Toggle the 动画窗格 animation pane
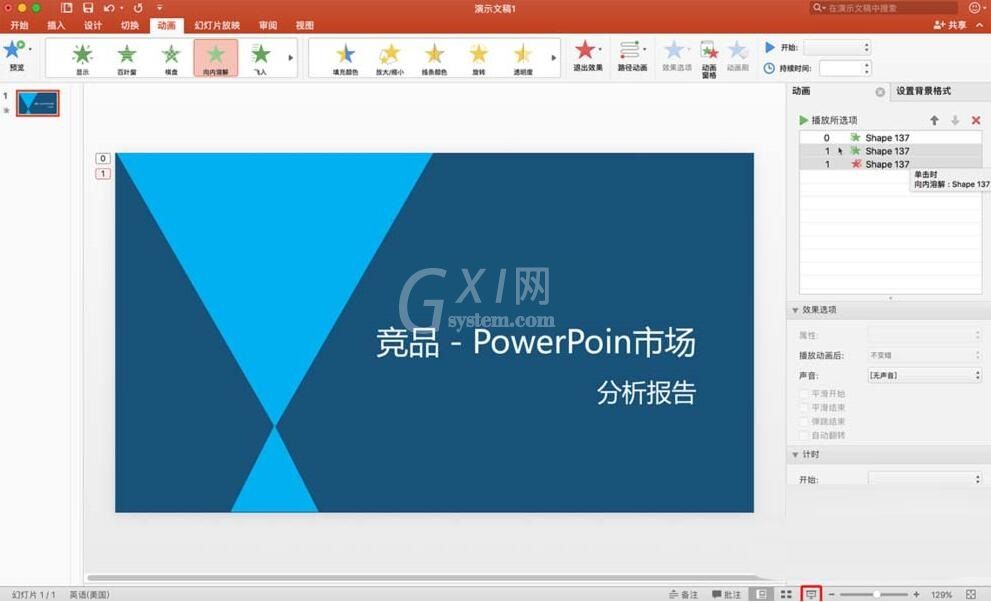 point(709,58)
